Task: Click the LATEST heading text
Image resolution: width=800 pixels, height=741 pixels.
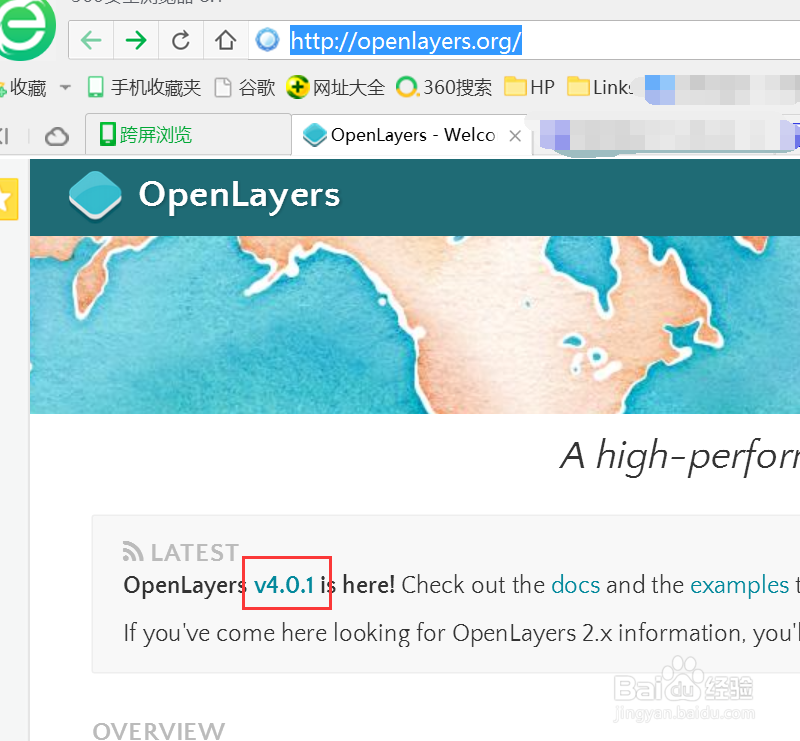Action: (x=194, y=553)
